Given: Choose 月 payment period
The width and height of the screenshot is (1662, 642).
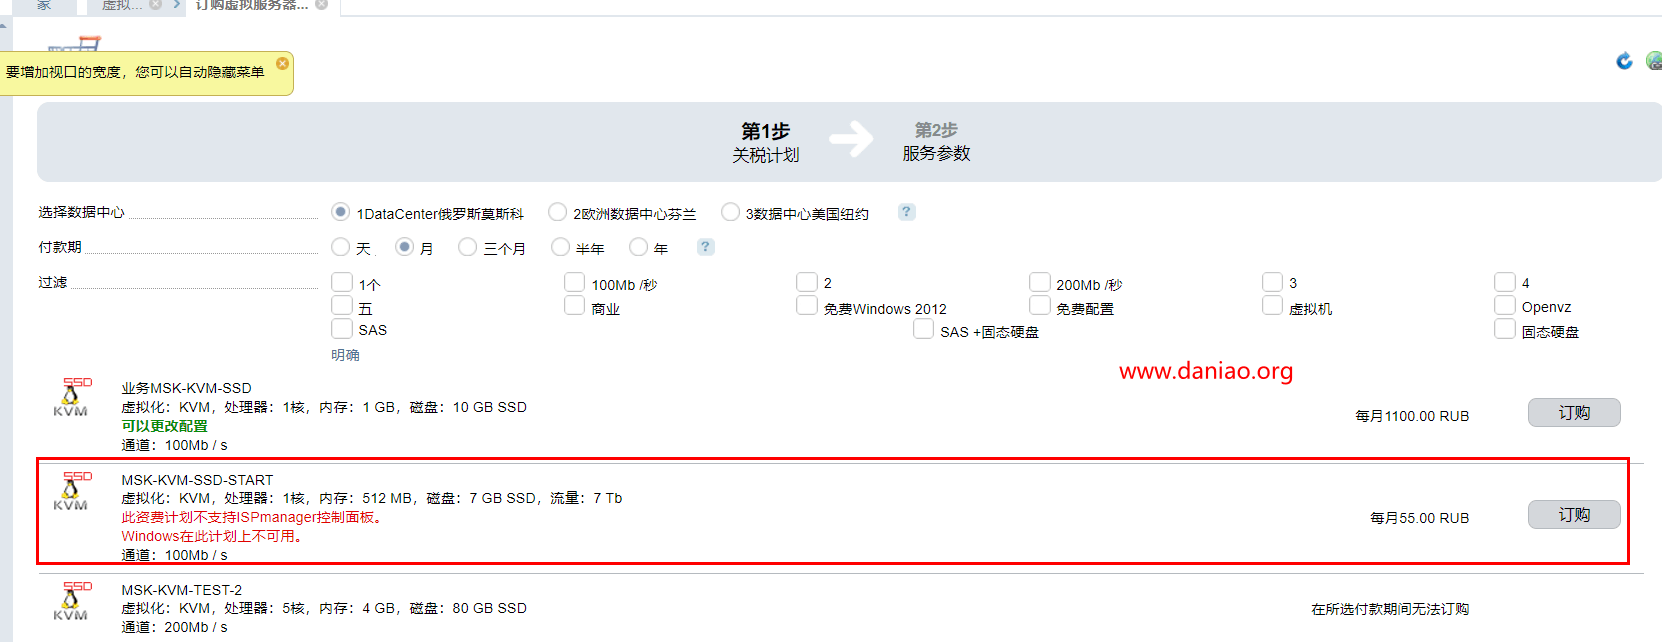Looking at the screenshot, I should click(404, 247).
